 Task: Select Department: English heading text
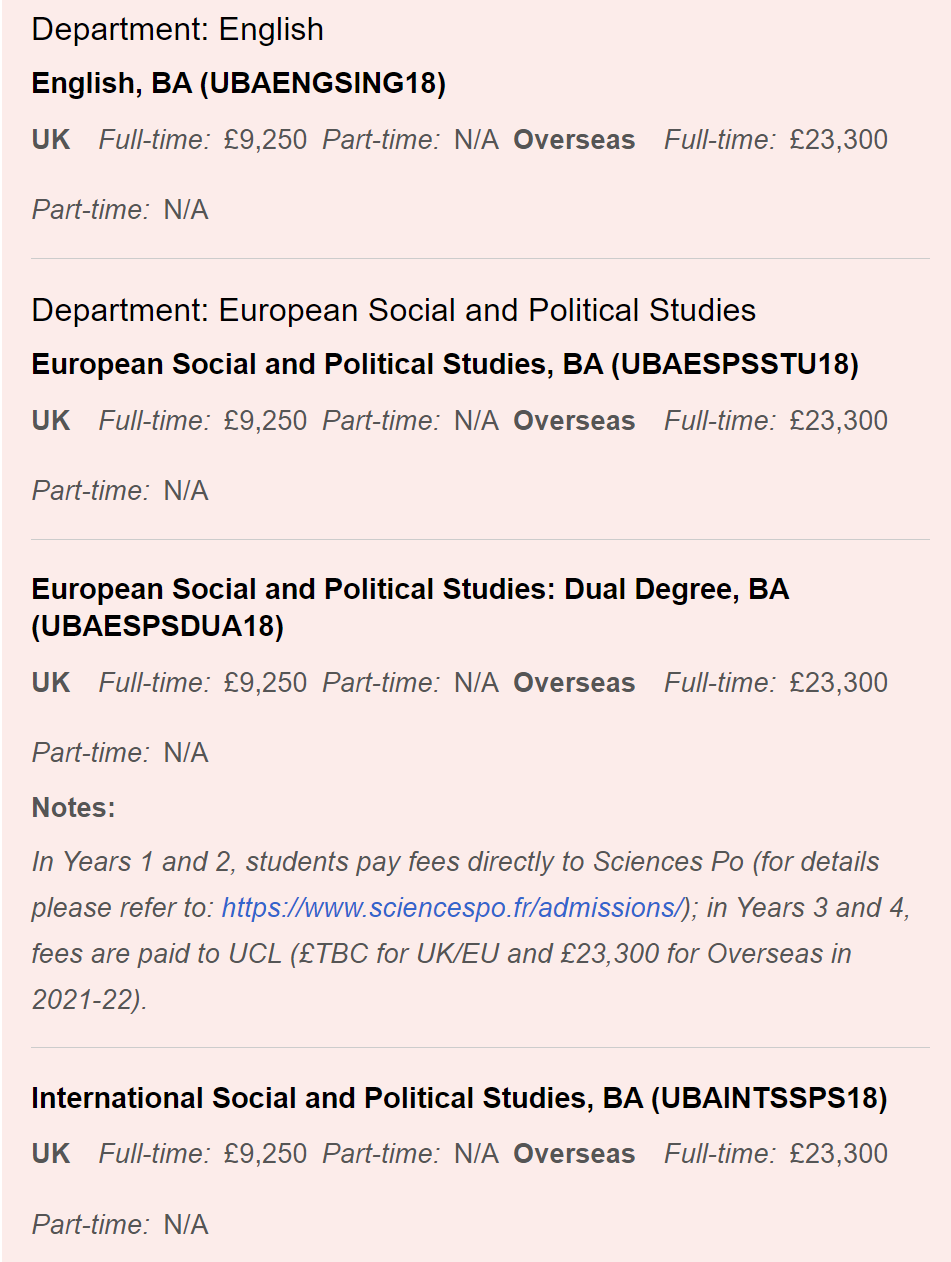tap(177, 30)
